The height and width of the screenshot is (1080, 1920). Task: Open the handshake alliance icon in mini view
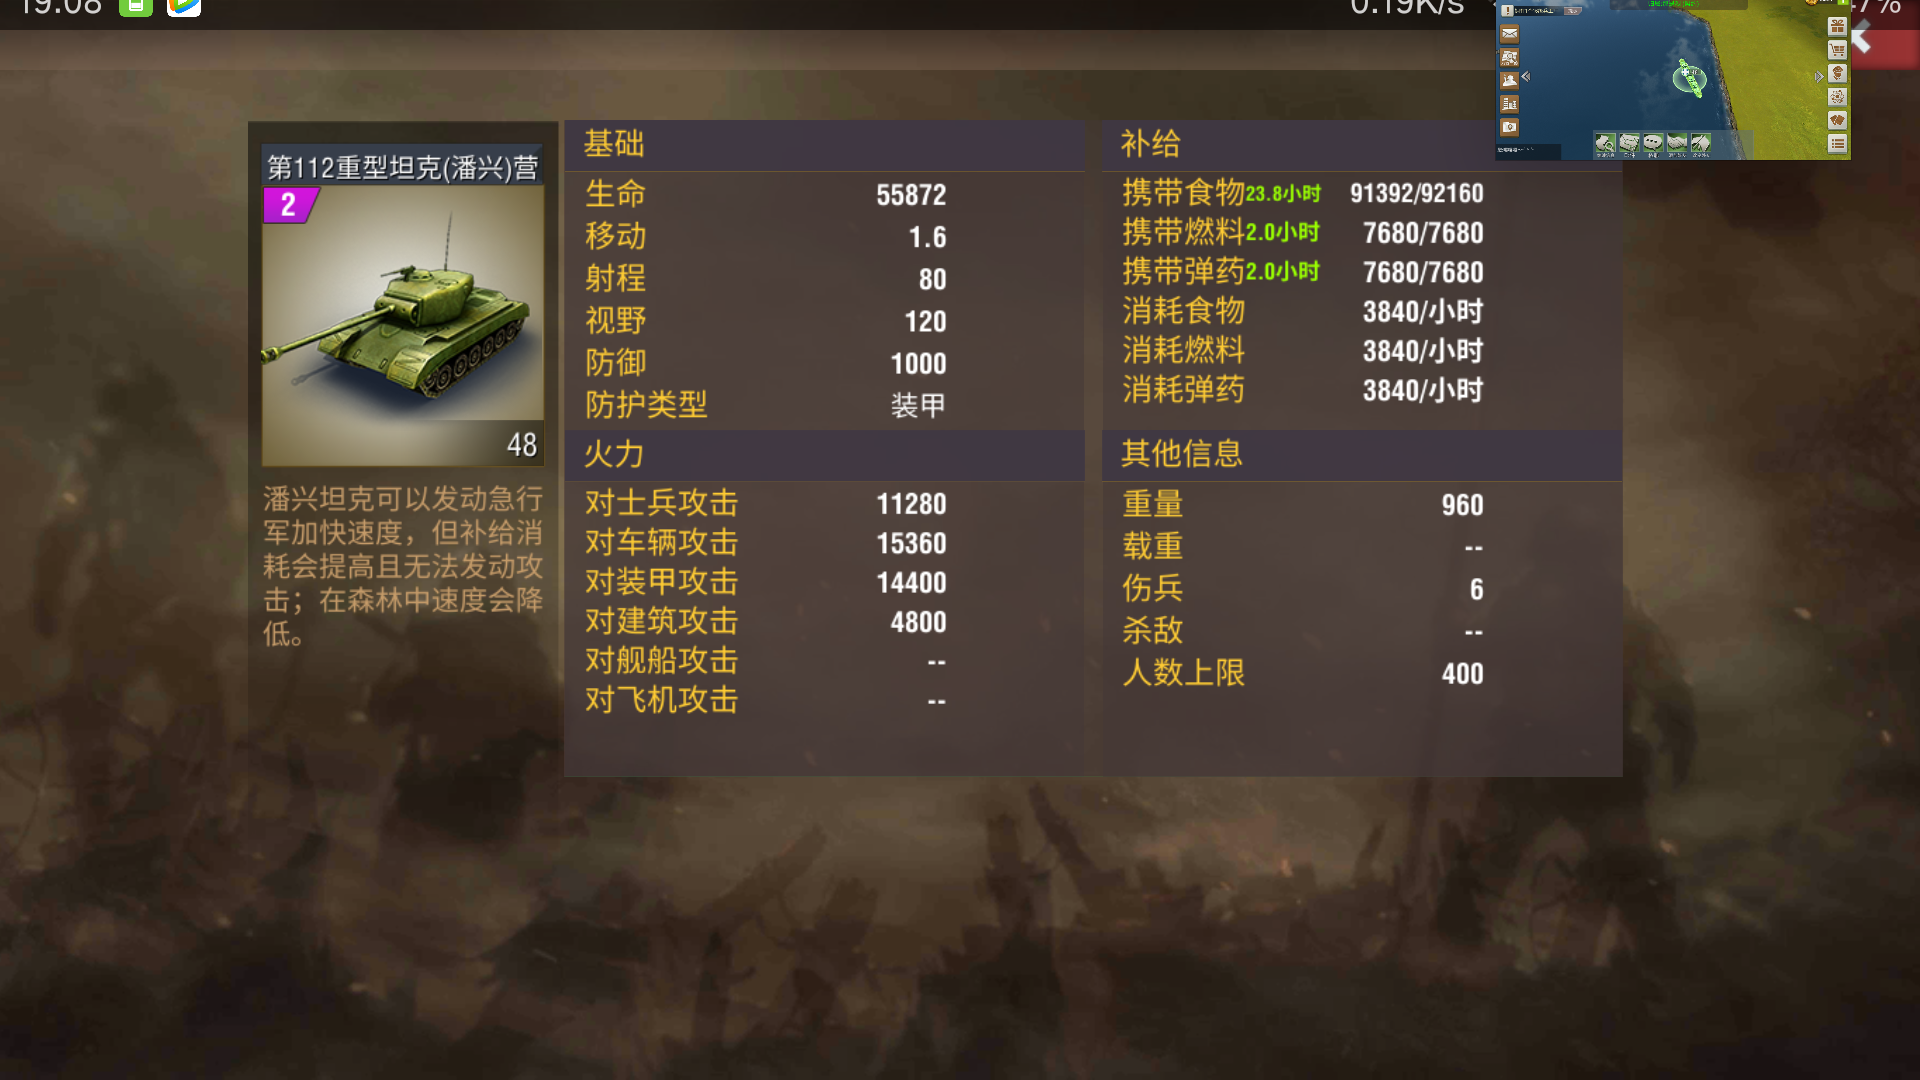tap(1677, 142)
